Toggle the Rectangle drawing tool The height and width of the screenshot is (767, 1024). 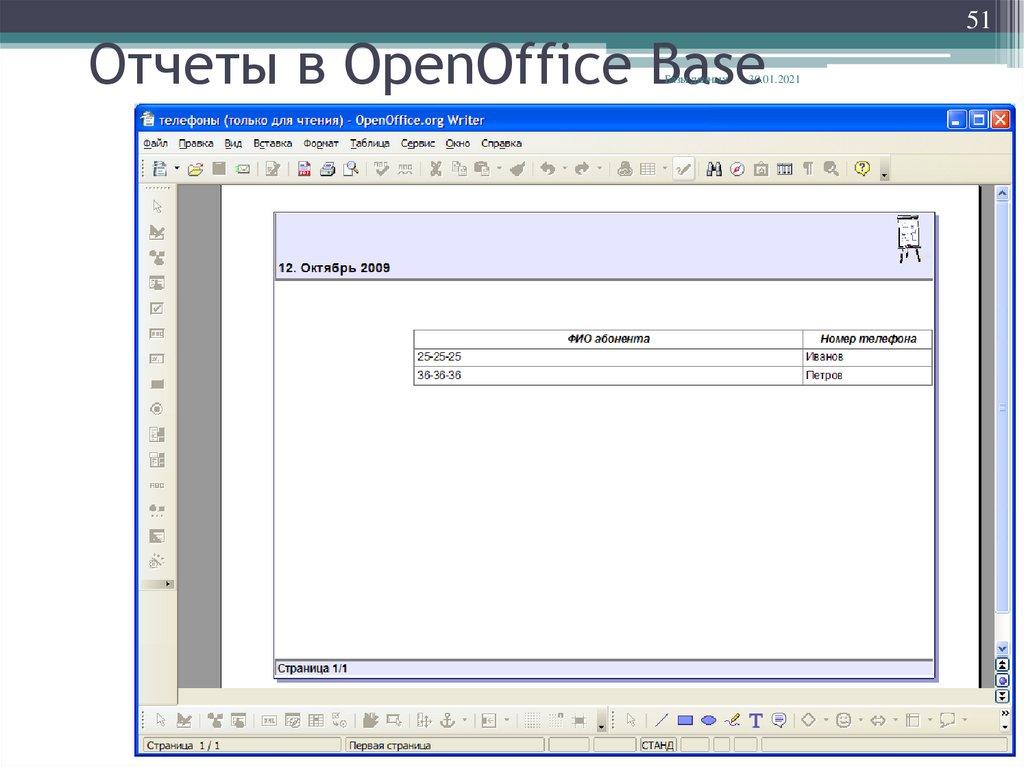pyautogui.click(x=685, y=719)
